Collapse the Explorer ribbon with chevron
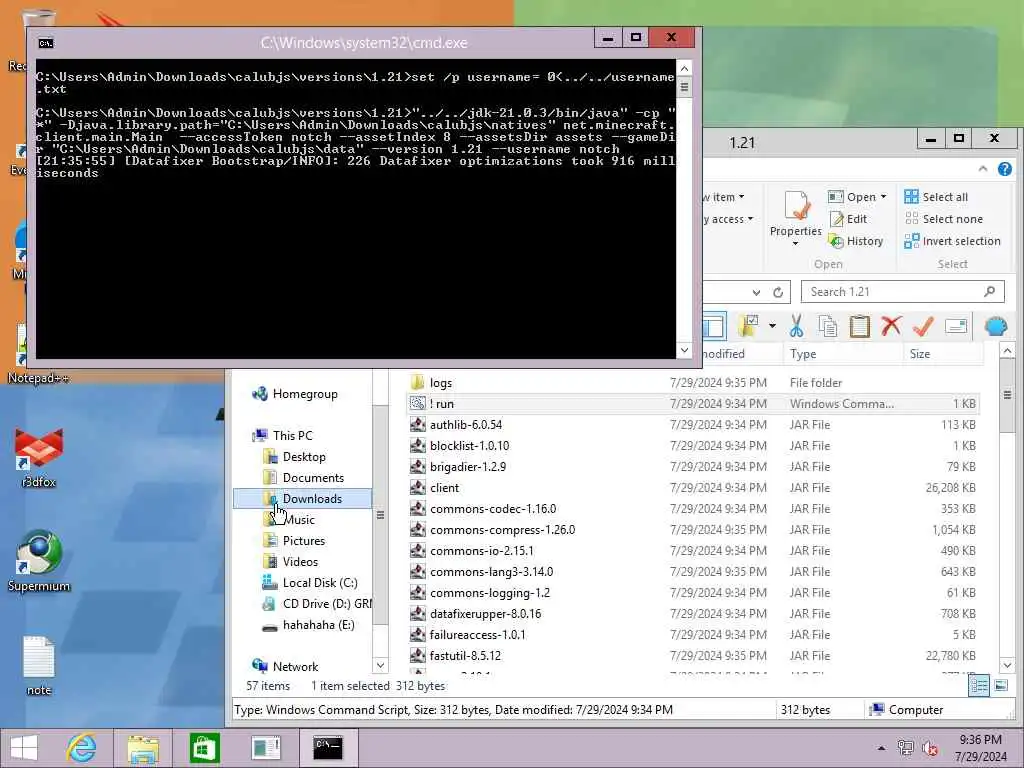Screen dimensions: 1024x768 pyautogui.click(x=983, y=169)
